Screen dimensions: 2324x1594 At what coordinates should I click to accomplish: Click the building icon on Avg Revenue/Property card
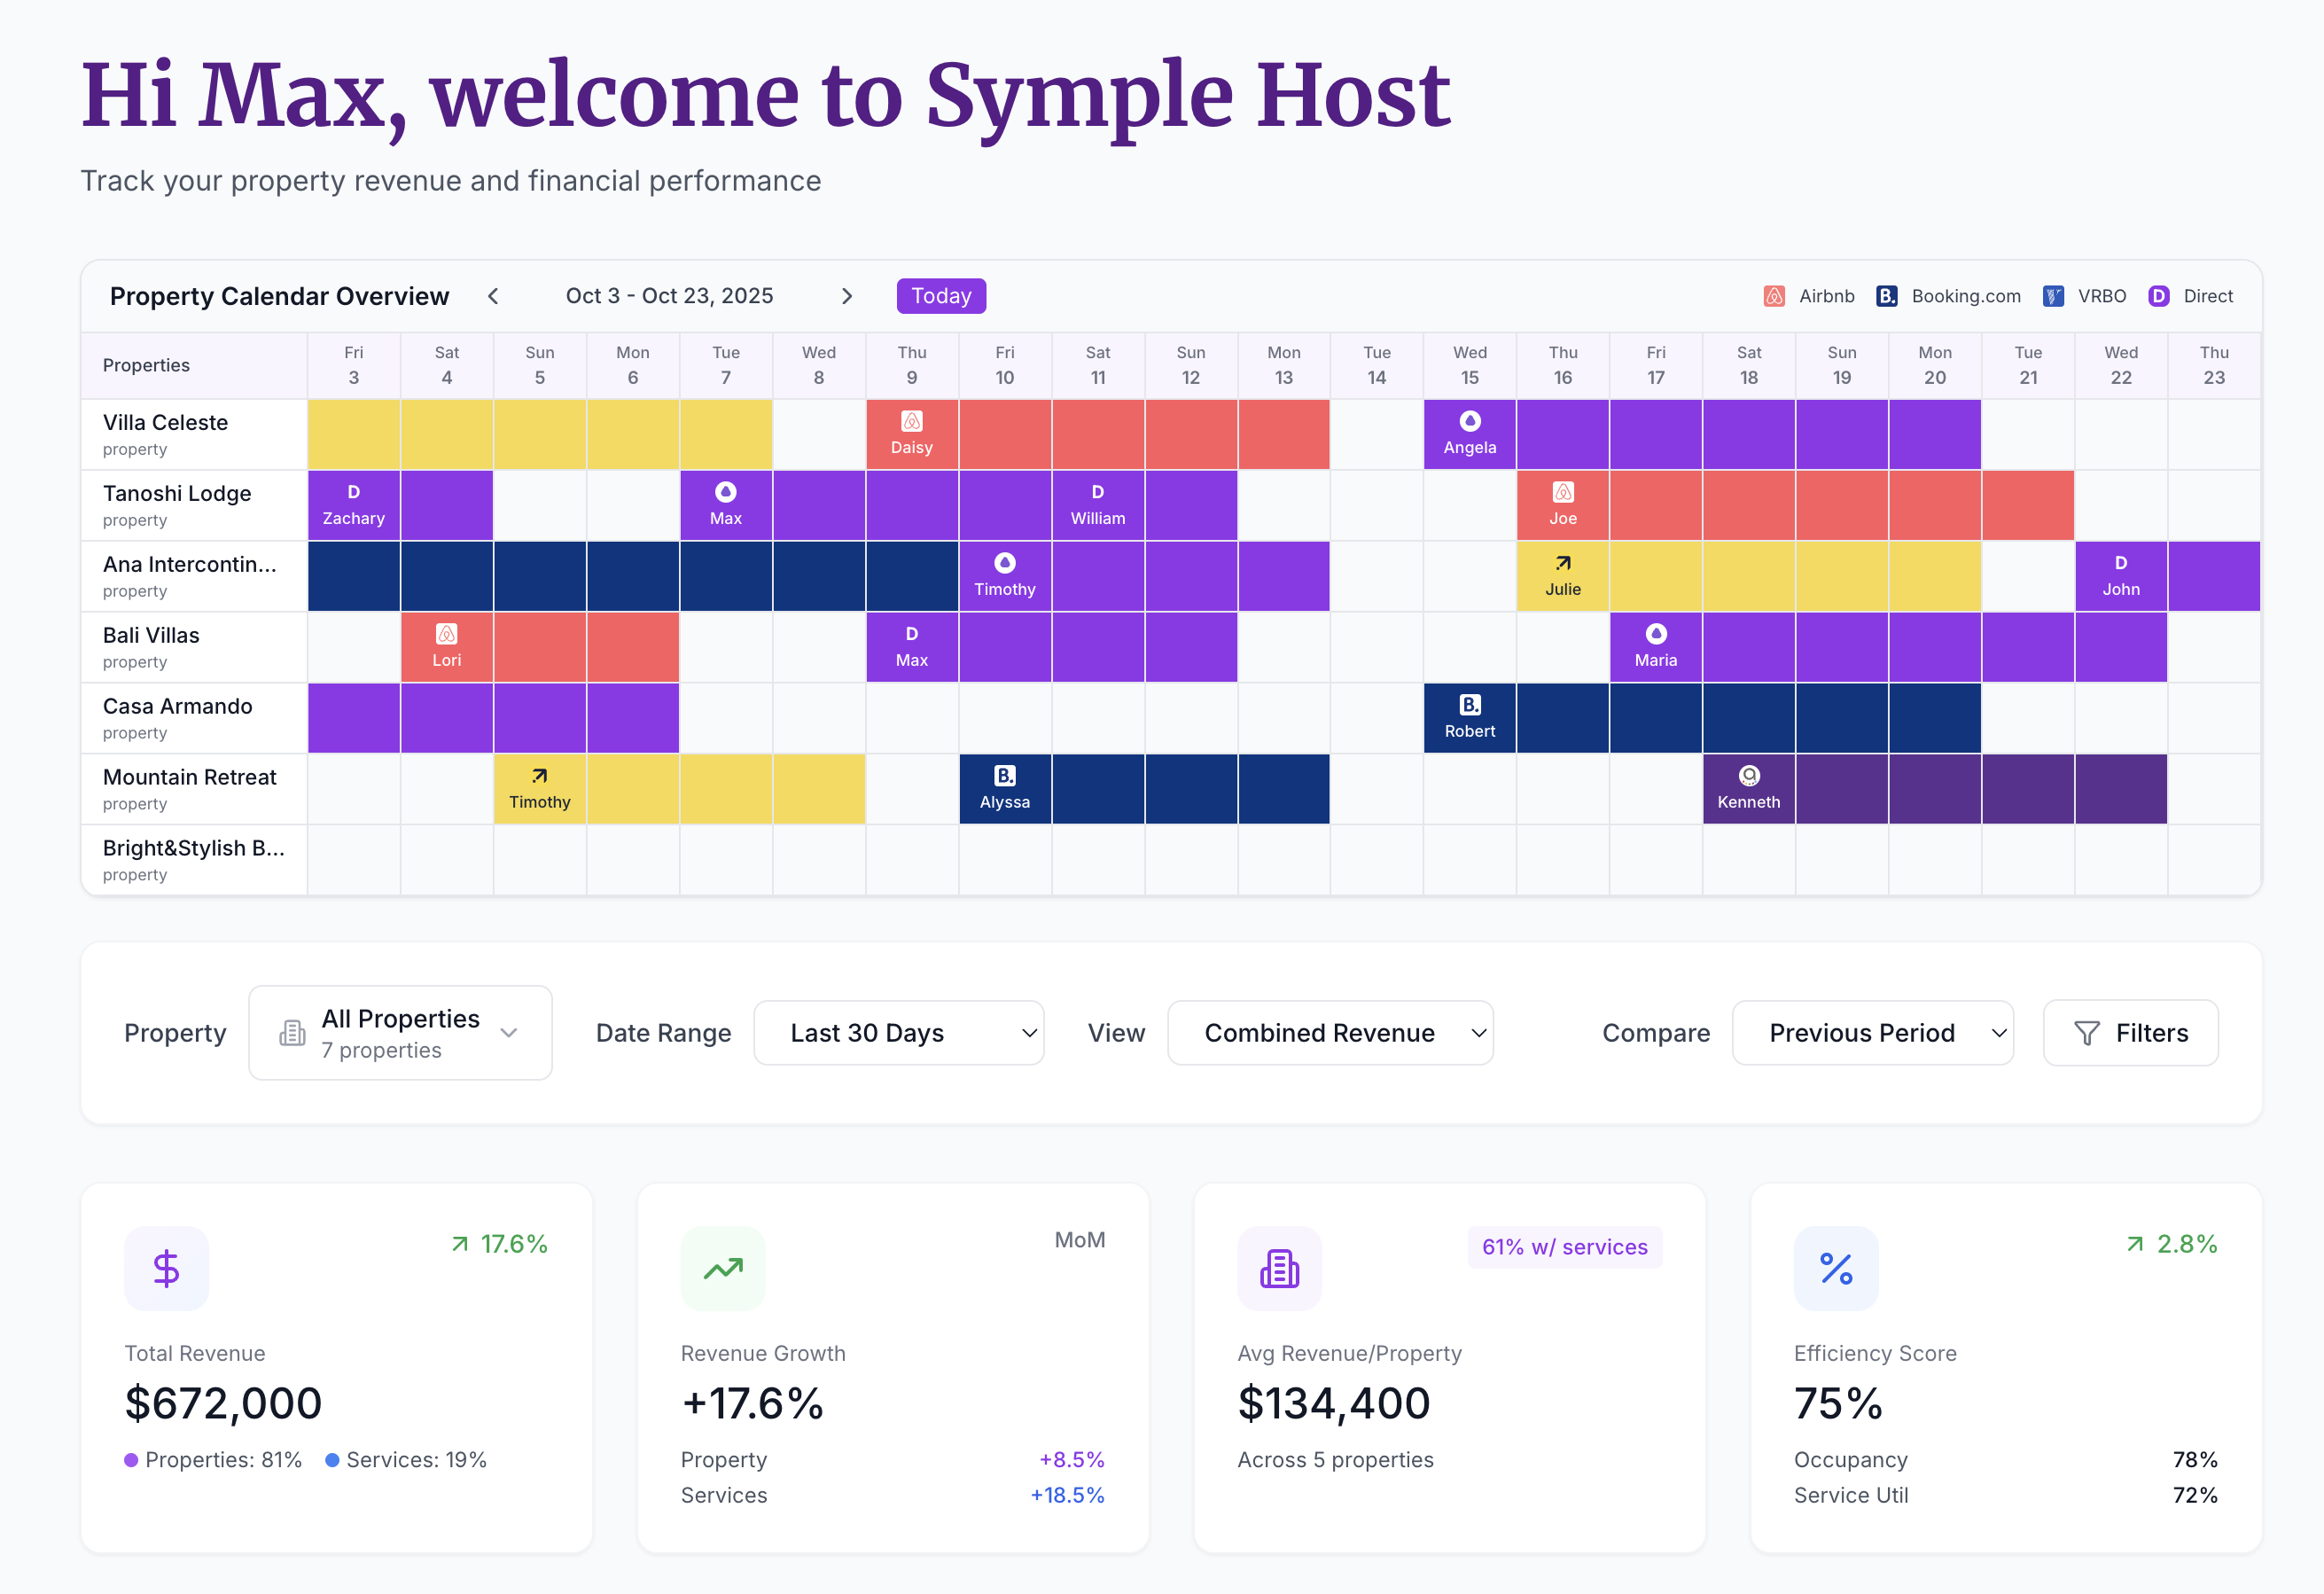(1279, 1268)
